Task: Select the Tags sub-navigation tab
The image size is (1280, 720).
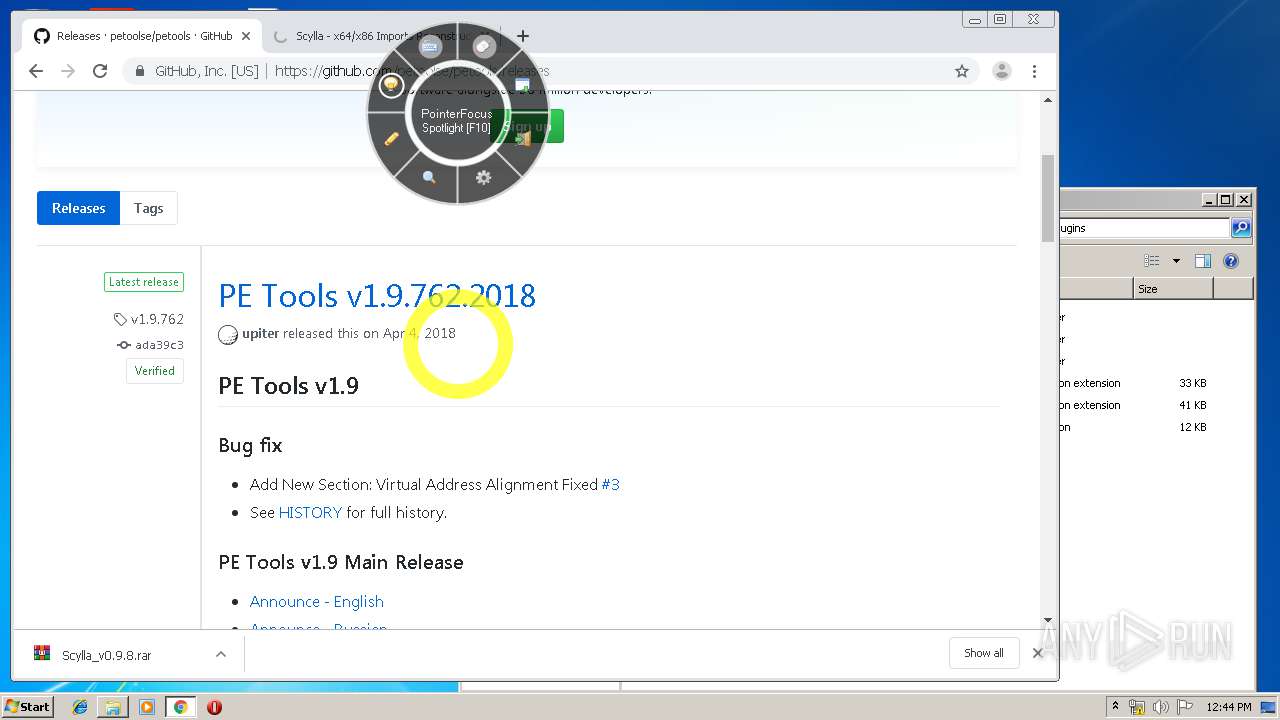Action: click(148, 208)
